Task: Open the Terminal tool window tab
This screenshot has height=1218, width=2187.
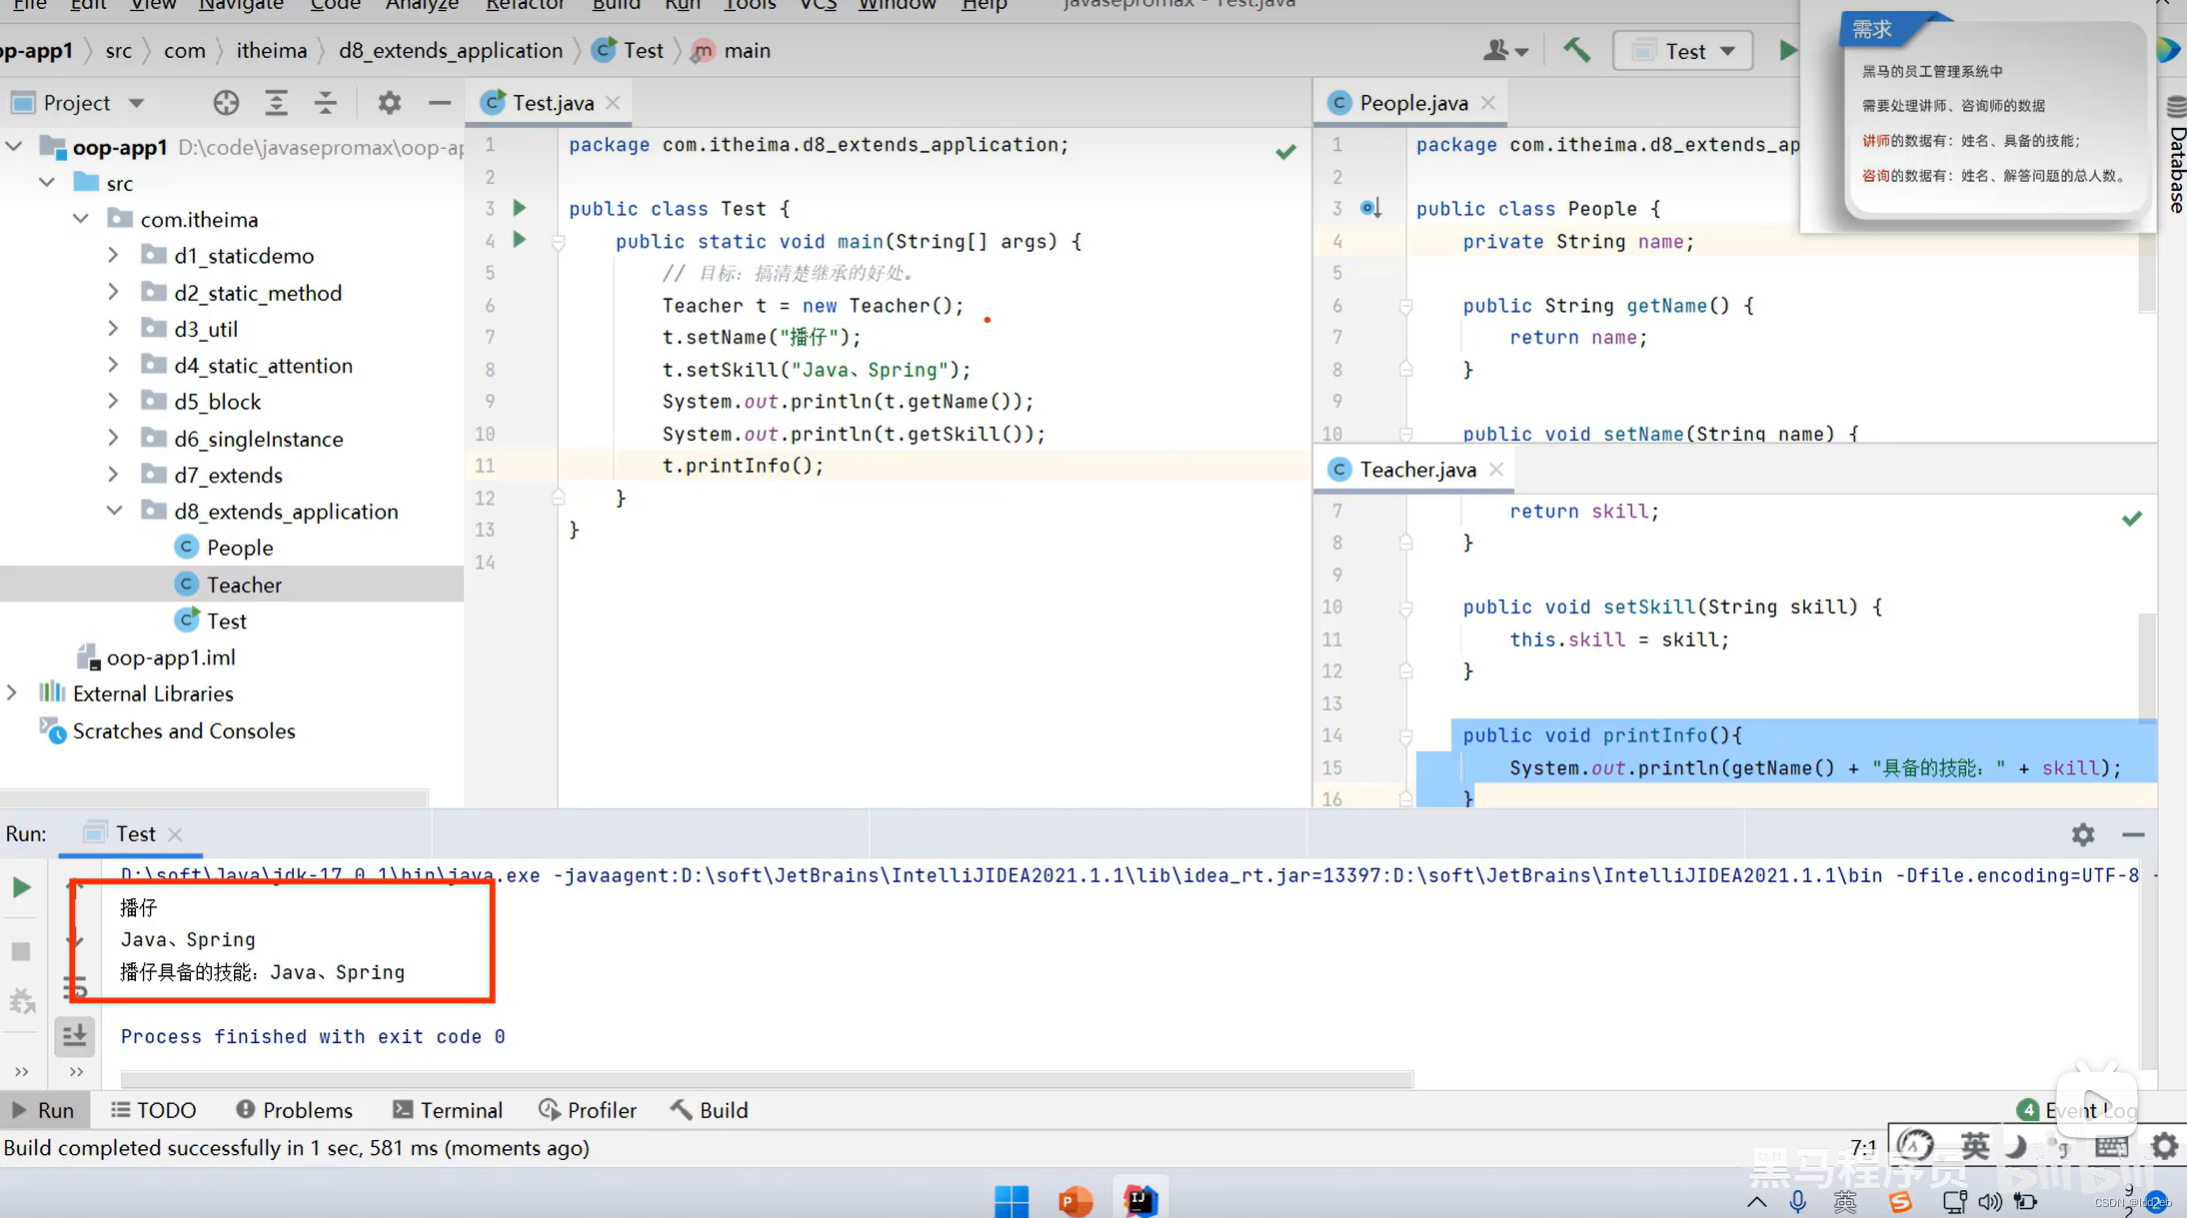Action: click(x=448, y=1110)
